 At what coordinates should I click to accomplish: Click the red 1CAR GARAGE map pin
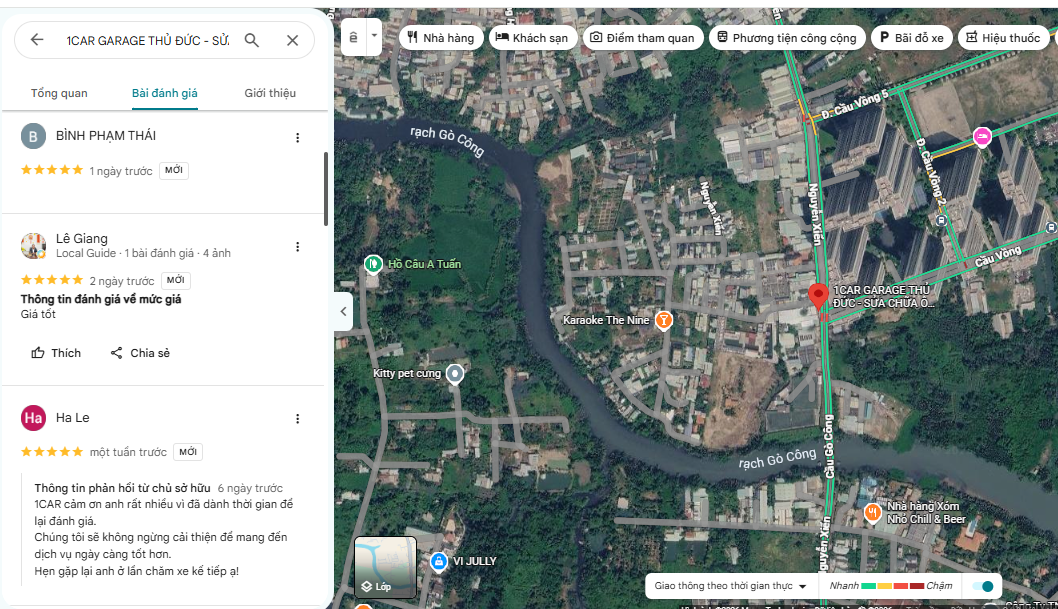818,296
